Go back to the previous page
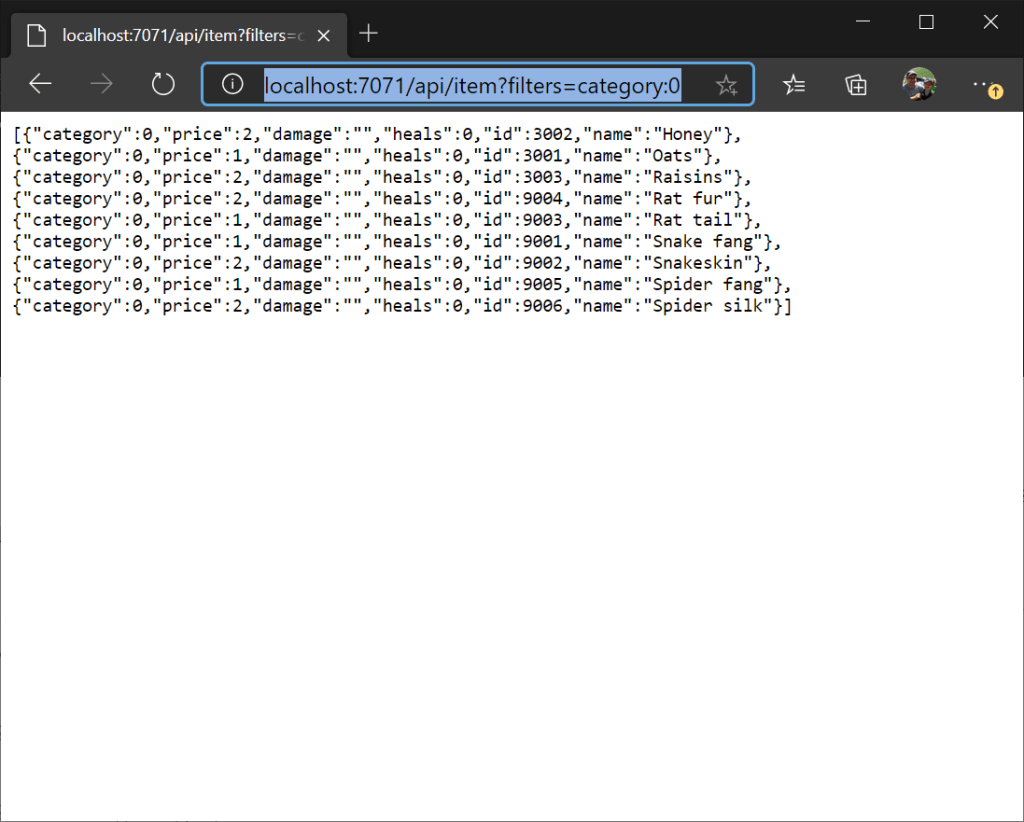This screenshot has height=822, width=1024. click(40, 85)
